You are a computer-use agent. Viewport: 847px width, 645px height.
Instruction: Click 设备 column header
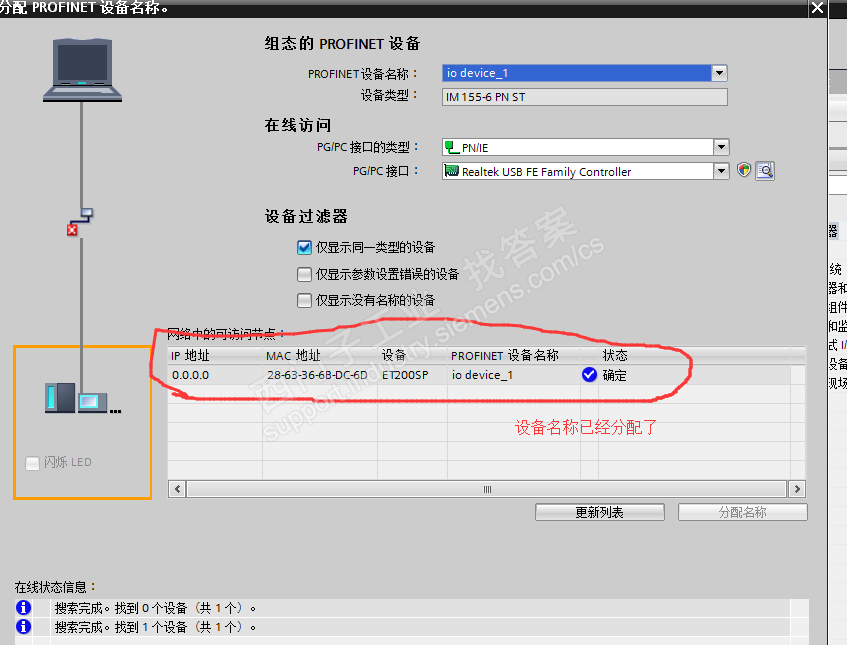coord(412,355)
